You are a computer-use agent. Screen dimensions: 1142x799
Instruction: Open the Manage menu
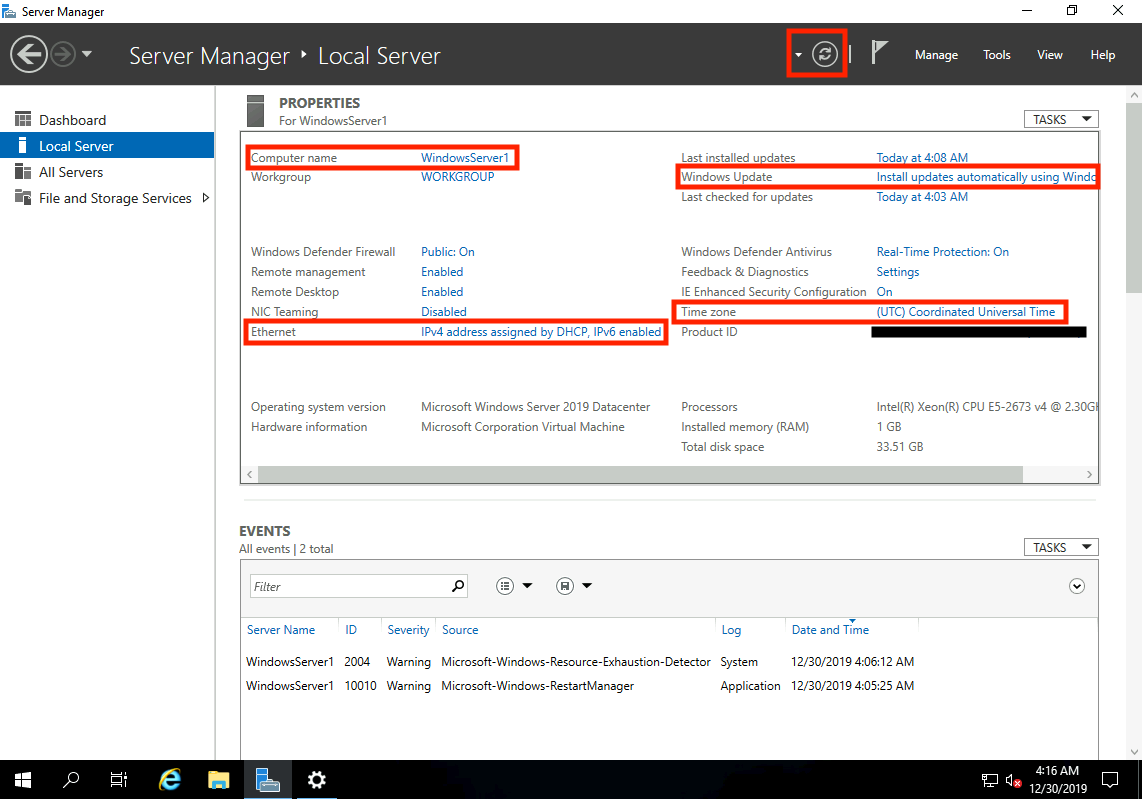coord(936,55)
